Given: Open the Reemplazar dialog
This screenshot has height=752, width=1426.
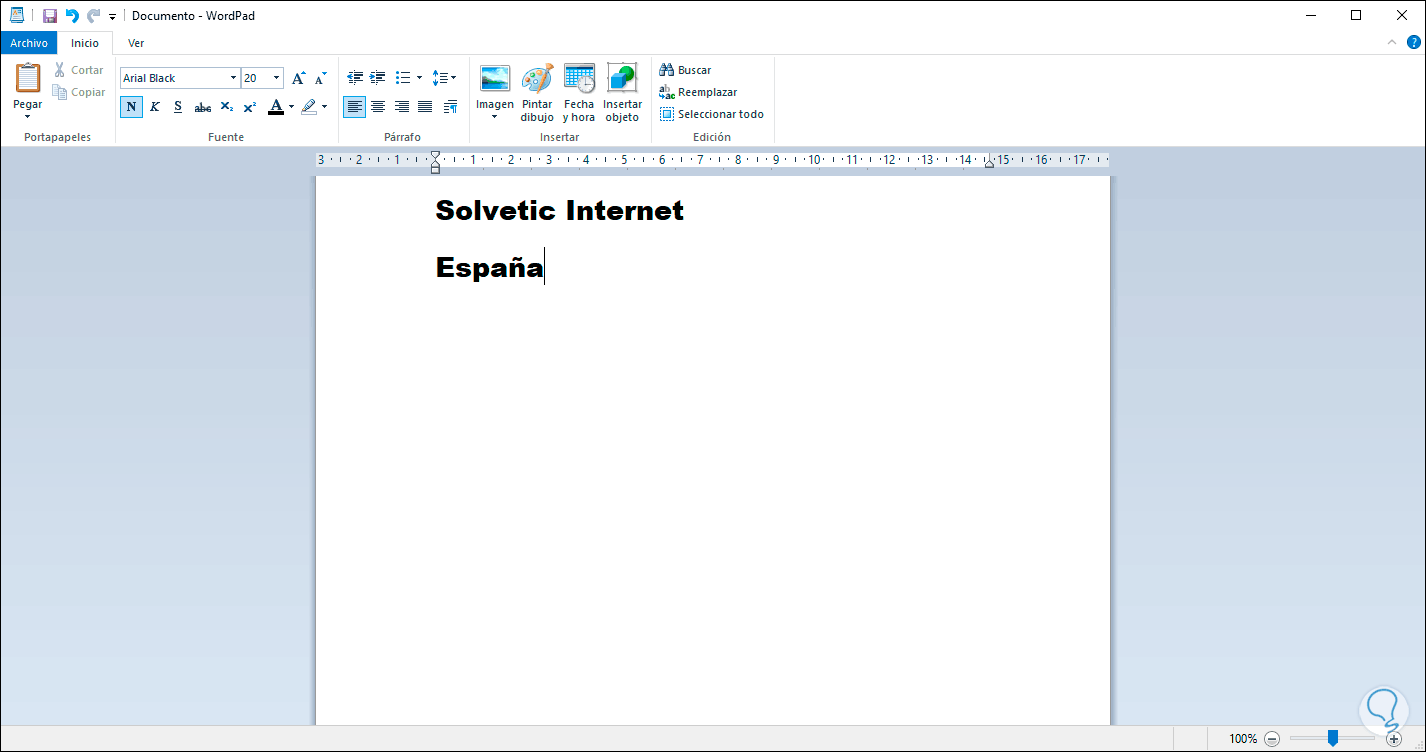Looking at the screenshot, I should point(698,92).
